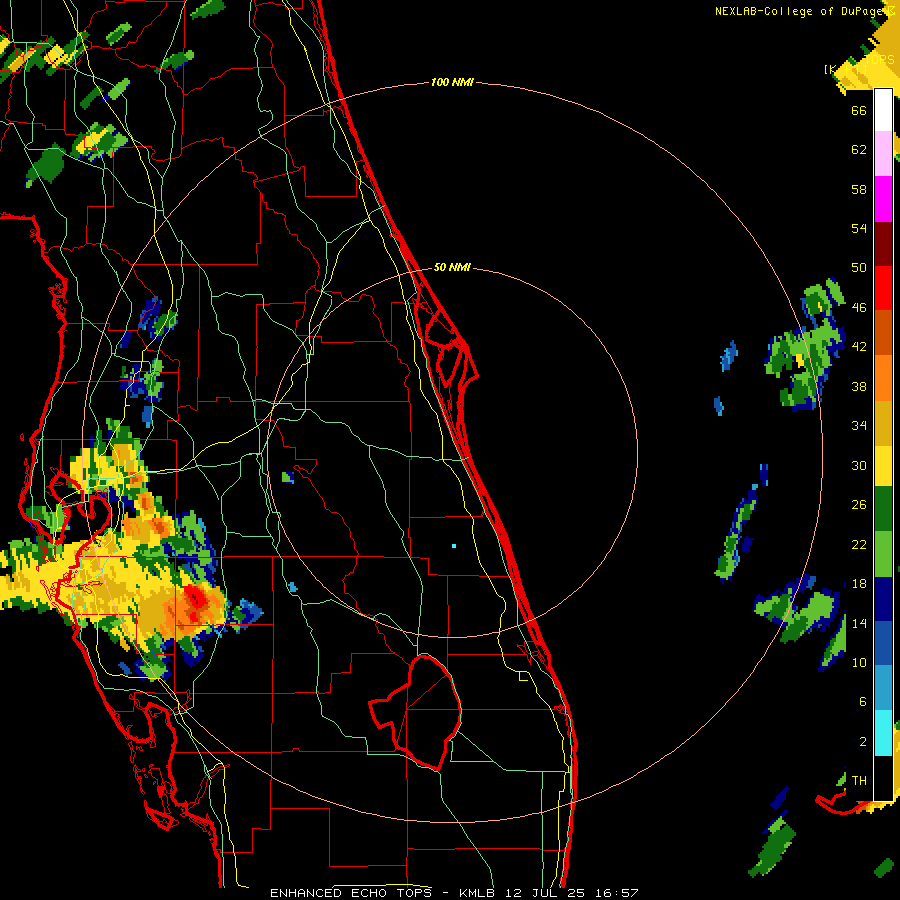Select the "2" legend value
Image resolution: width=900 pixels, height=900 pixels.
click(862, 742)
